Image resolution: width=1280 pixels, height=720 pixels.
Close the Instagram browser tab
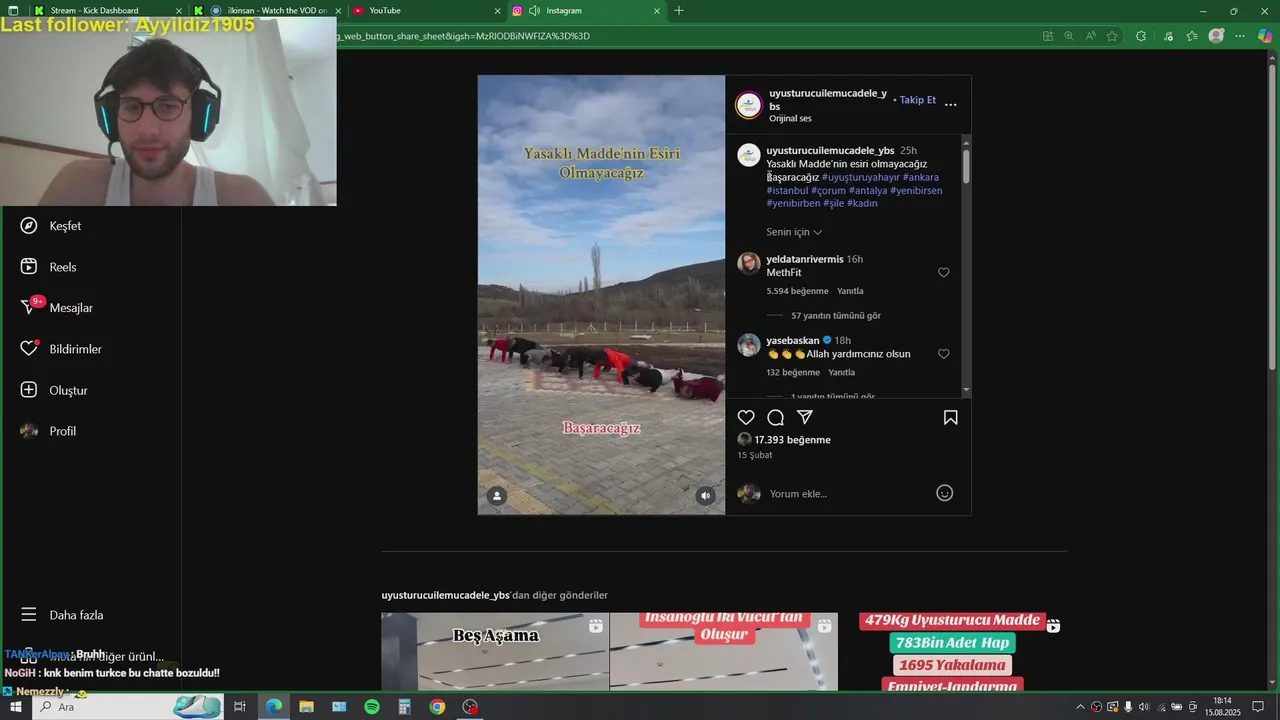(x=657, y=10)
